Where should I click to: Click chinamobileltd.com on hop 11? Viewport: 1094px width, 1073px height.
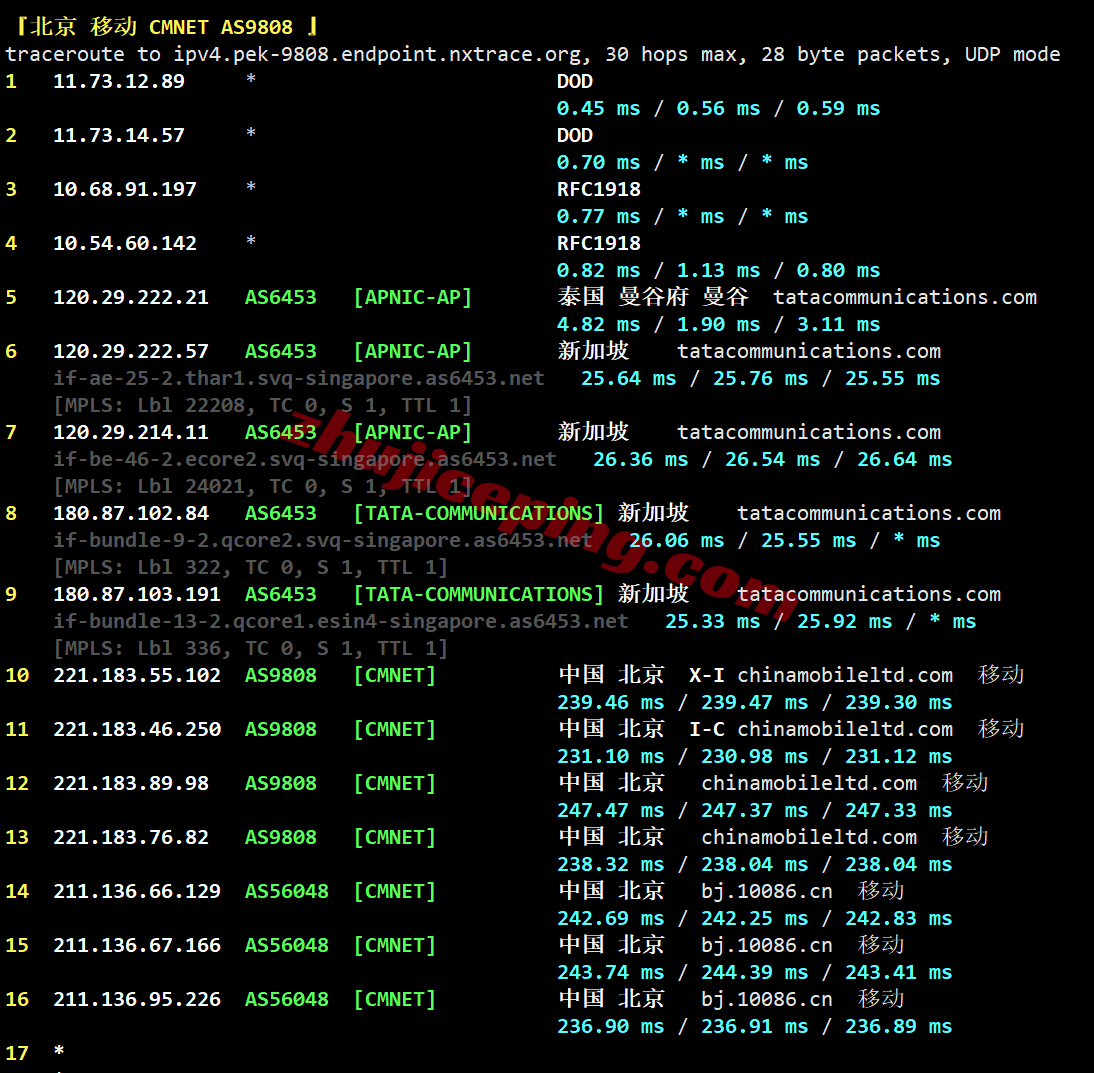tap(845, 730)
